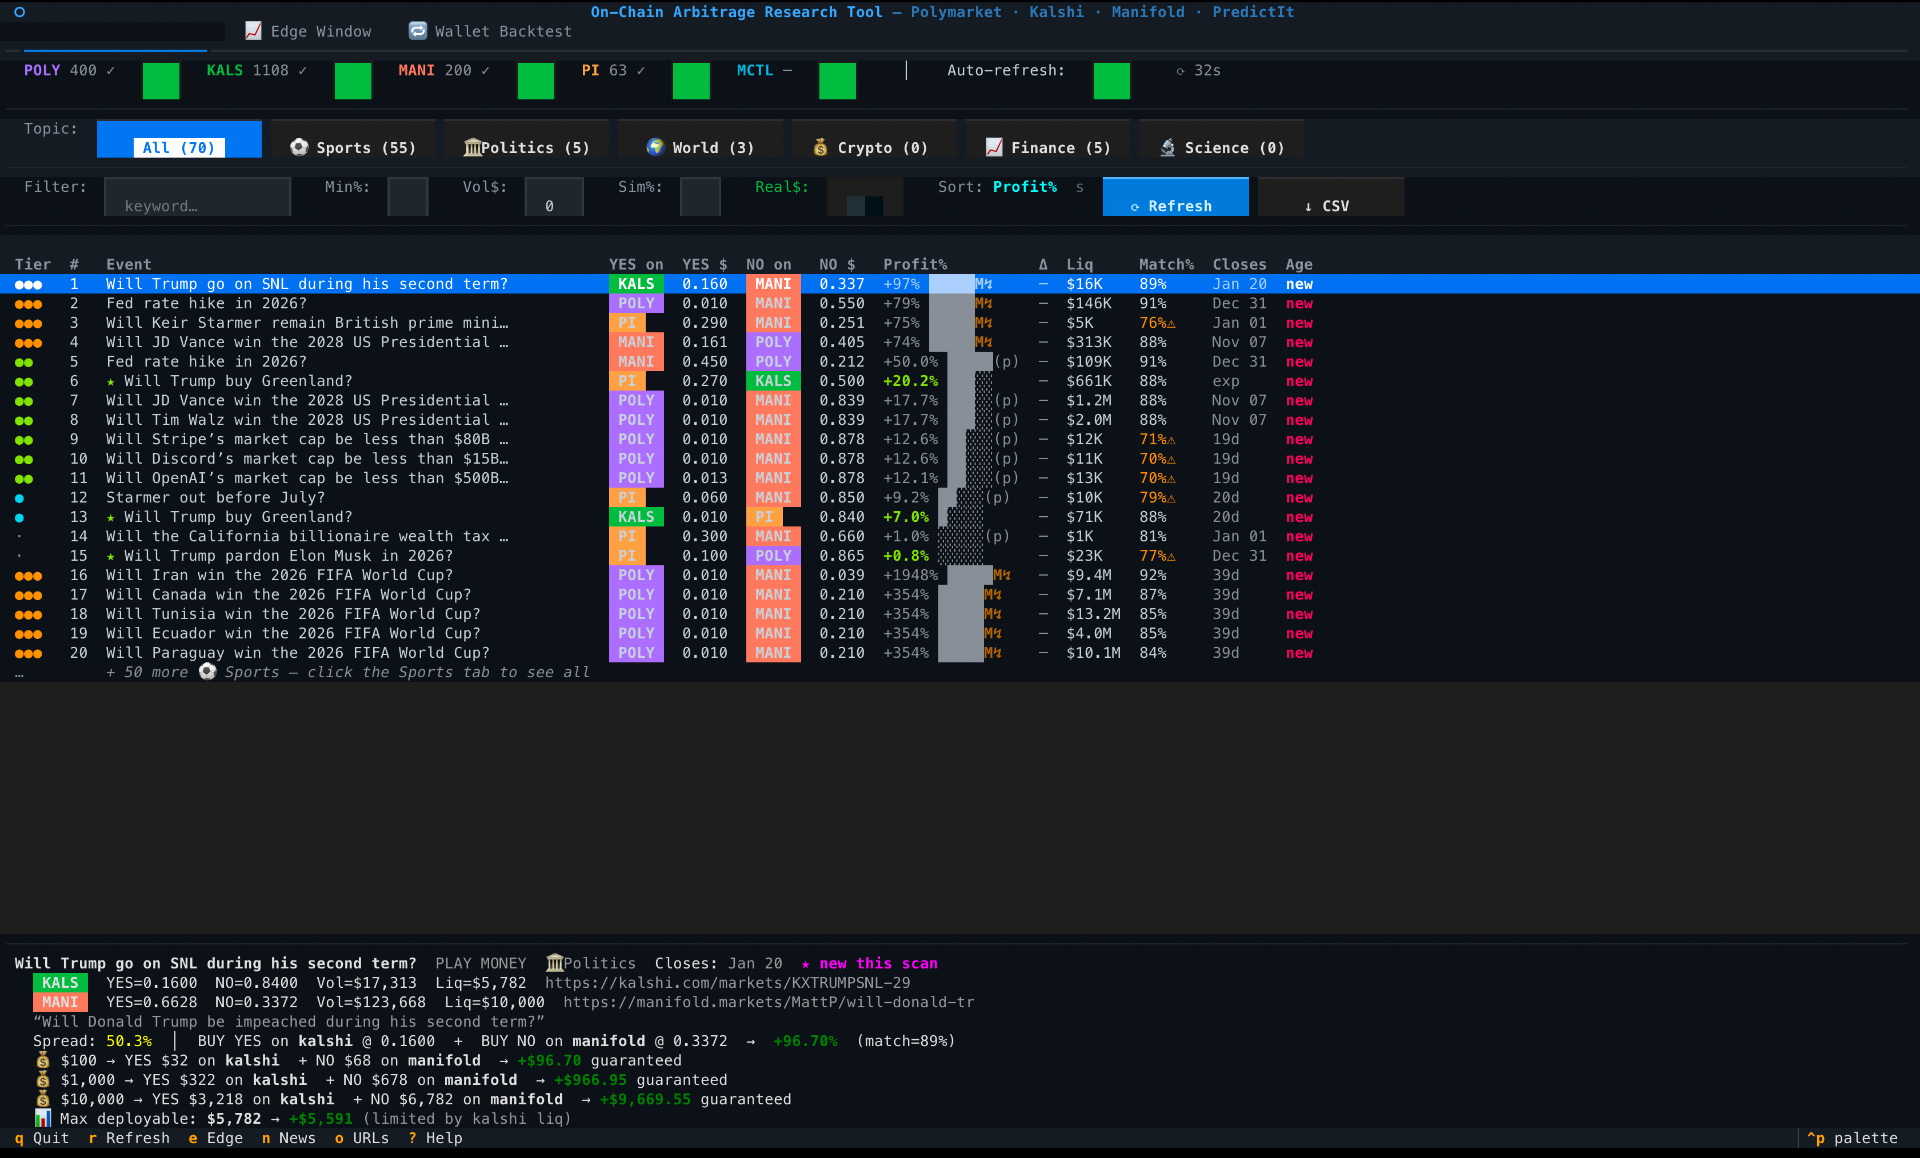Click the Refresh button in filter bar
This screenshot has width=1920, height=1158.
pyautogui.click(x=1176, y=197)
